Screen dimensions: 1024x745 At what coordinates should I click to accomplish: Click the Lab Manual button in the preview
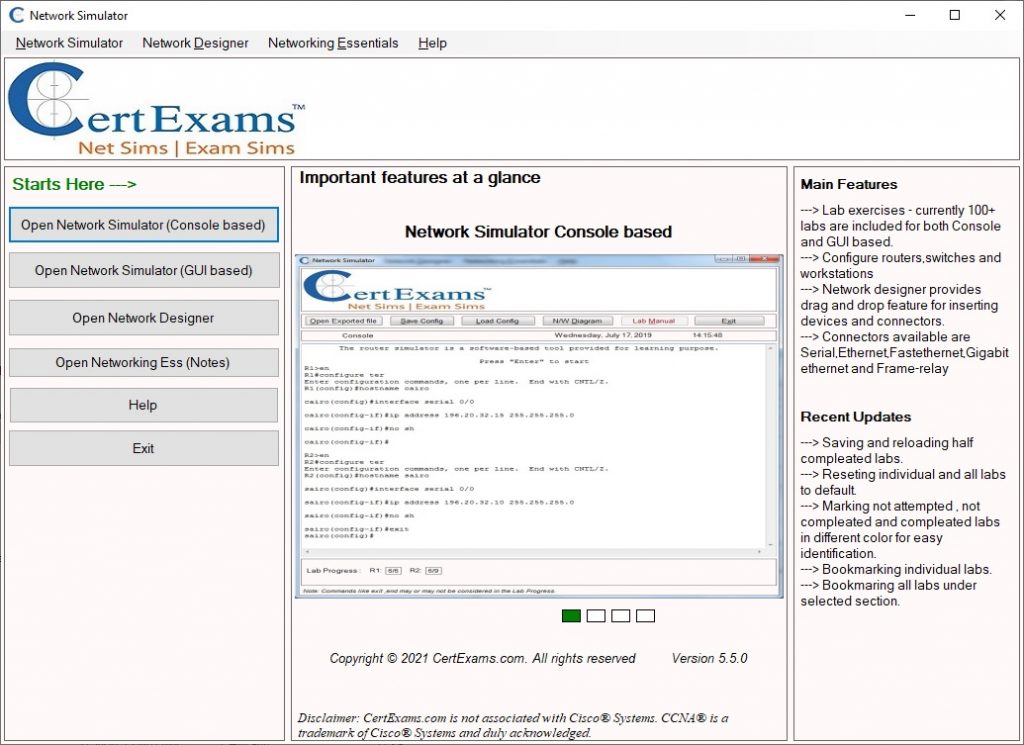[653, 320]
